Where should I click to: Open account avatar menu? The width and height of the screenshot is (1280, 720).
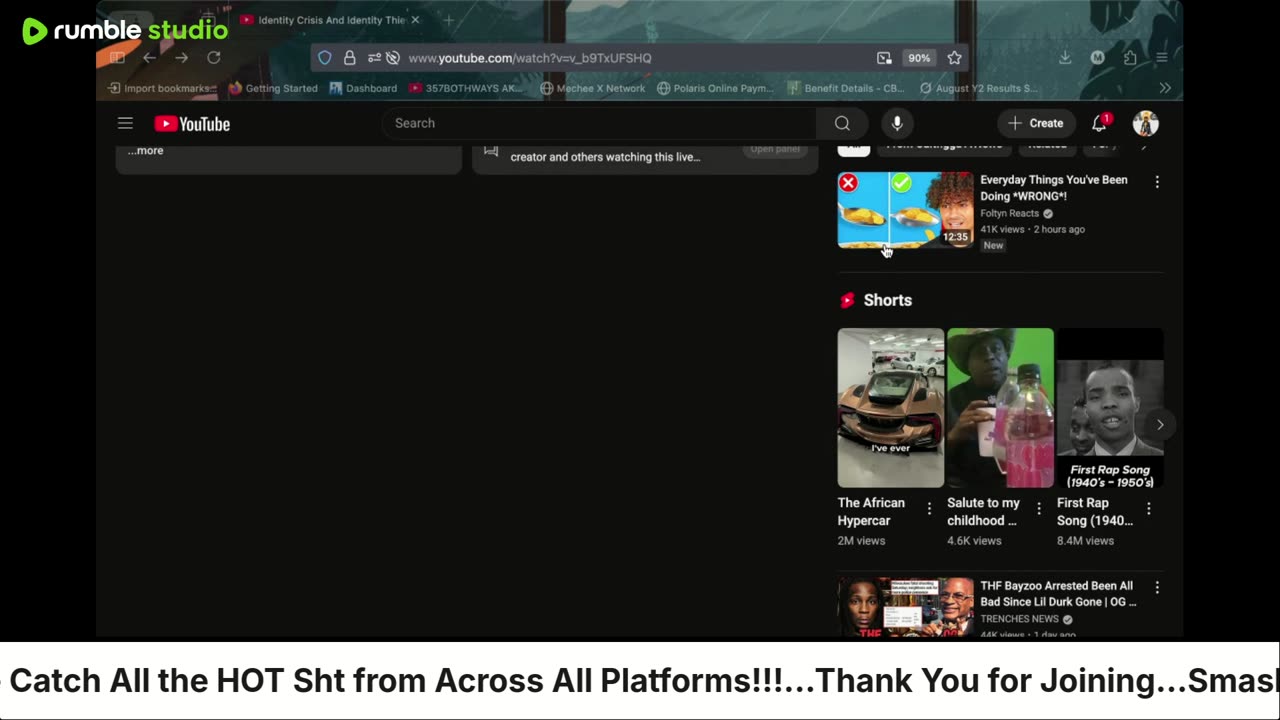click(x=1145, y=123)
